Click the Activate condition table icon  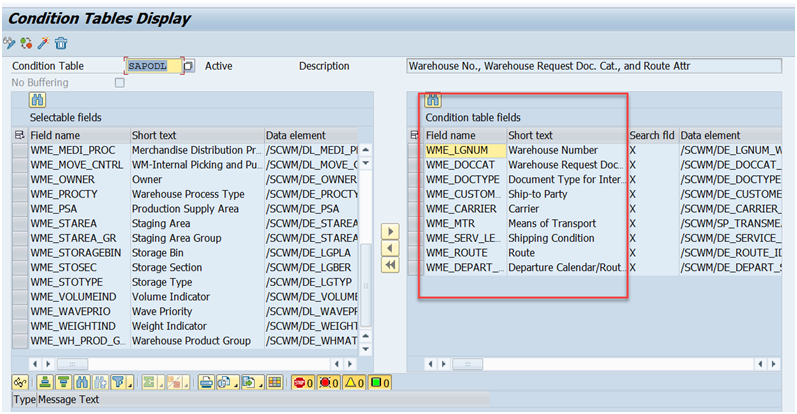[26, 43]
